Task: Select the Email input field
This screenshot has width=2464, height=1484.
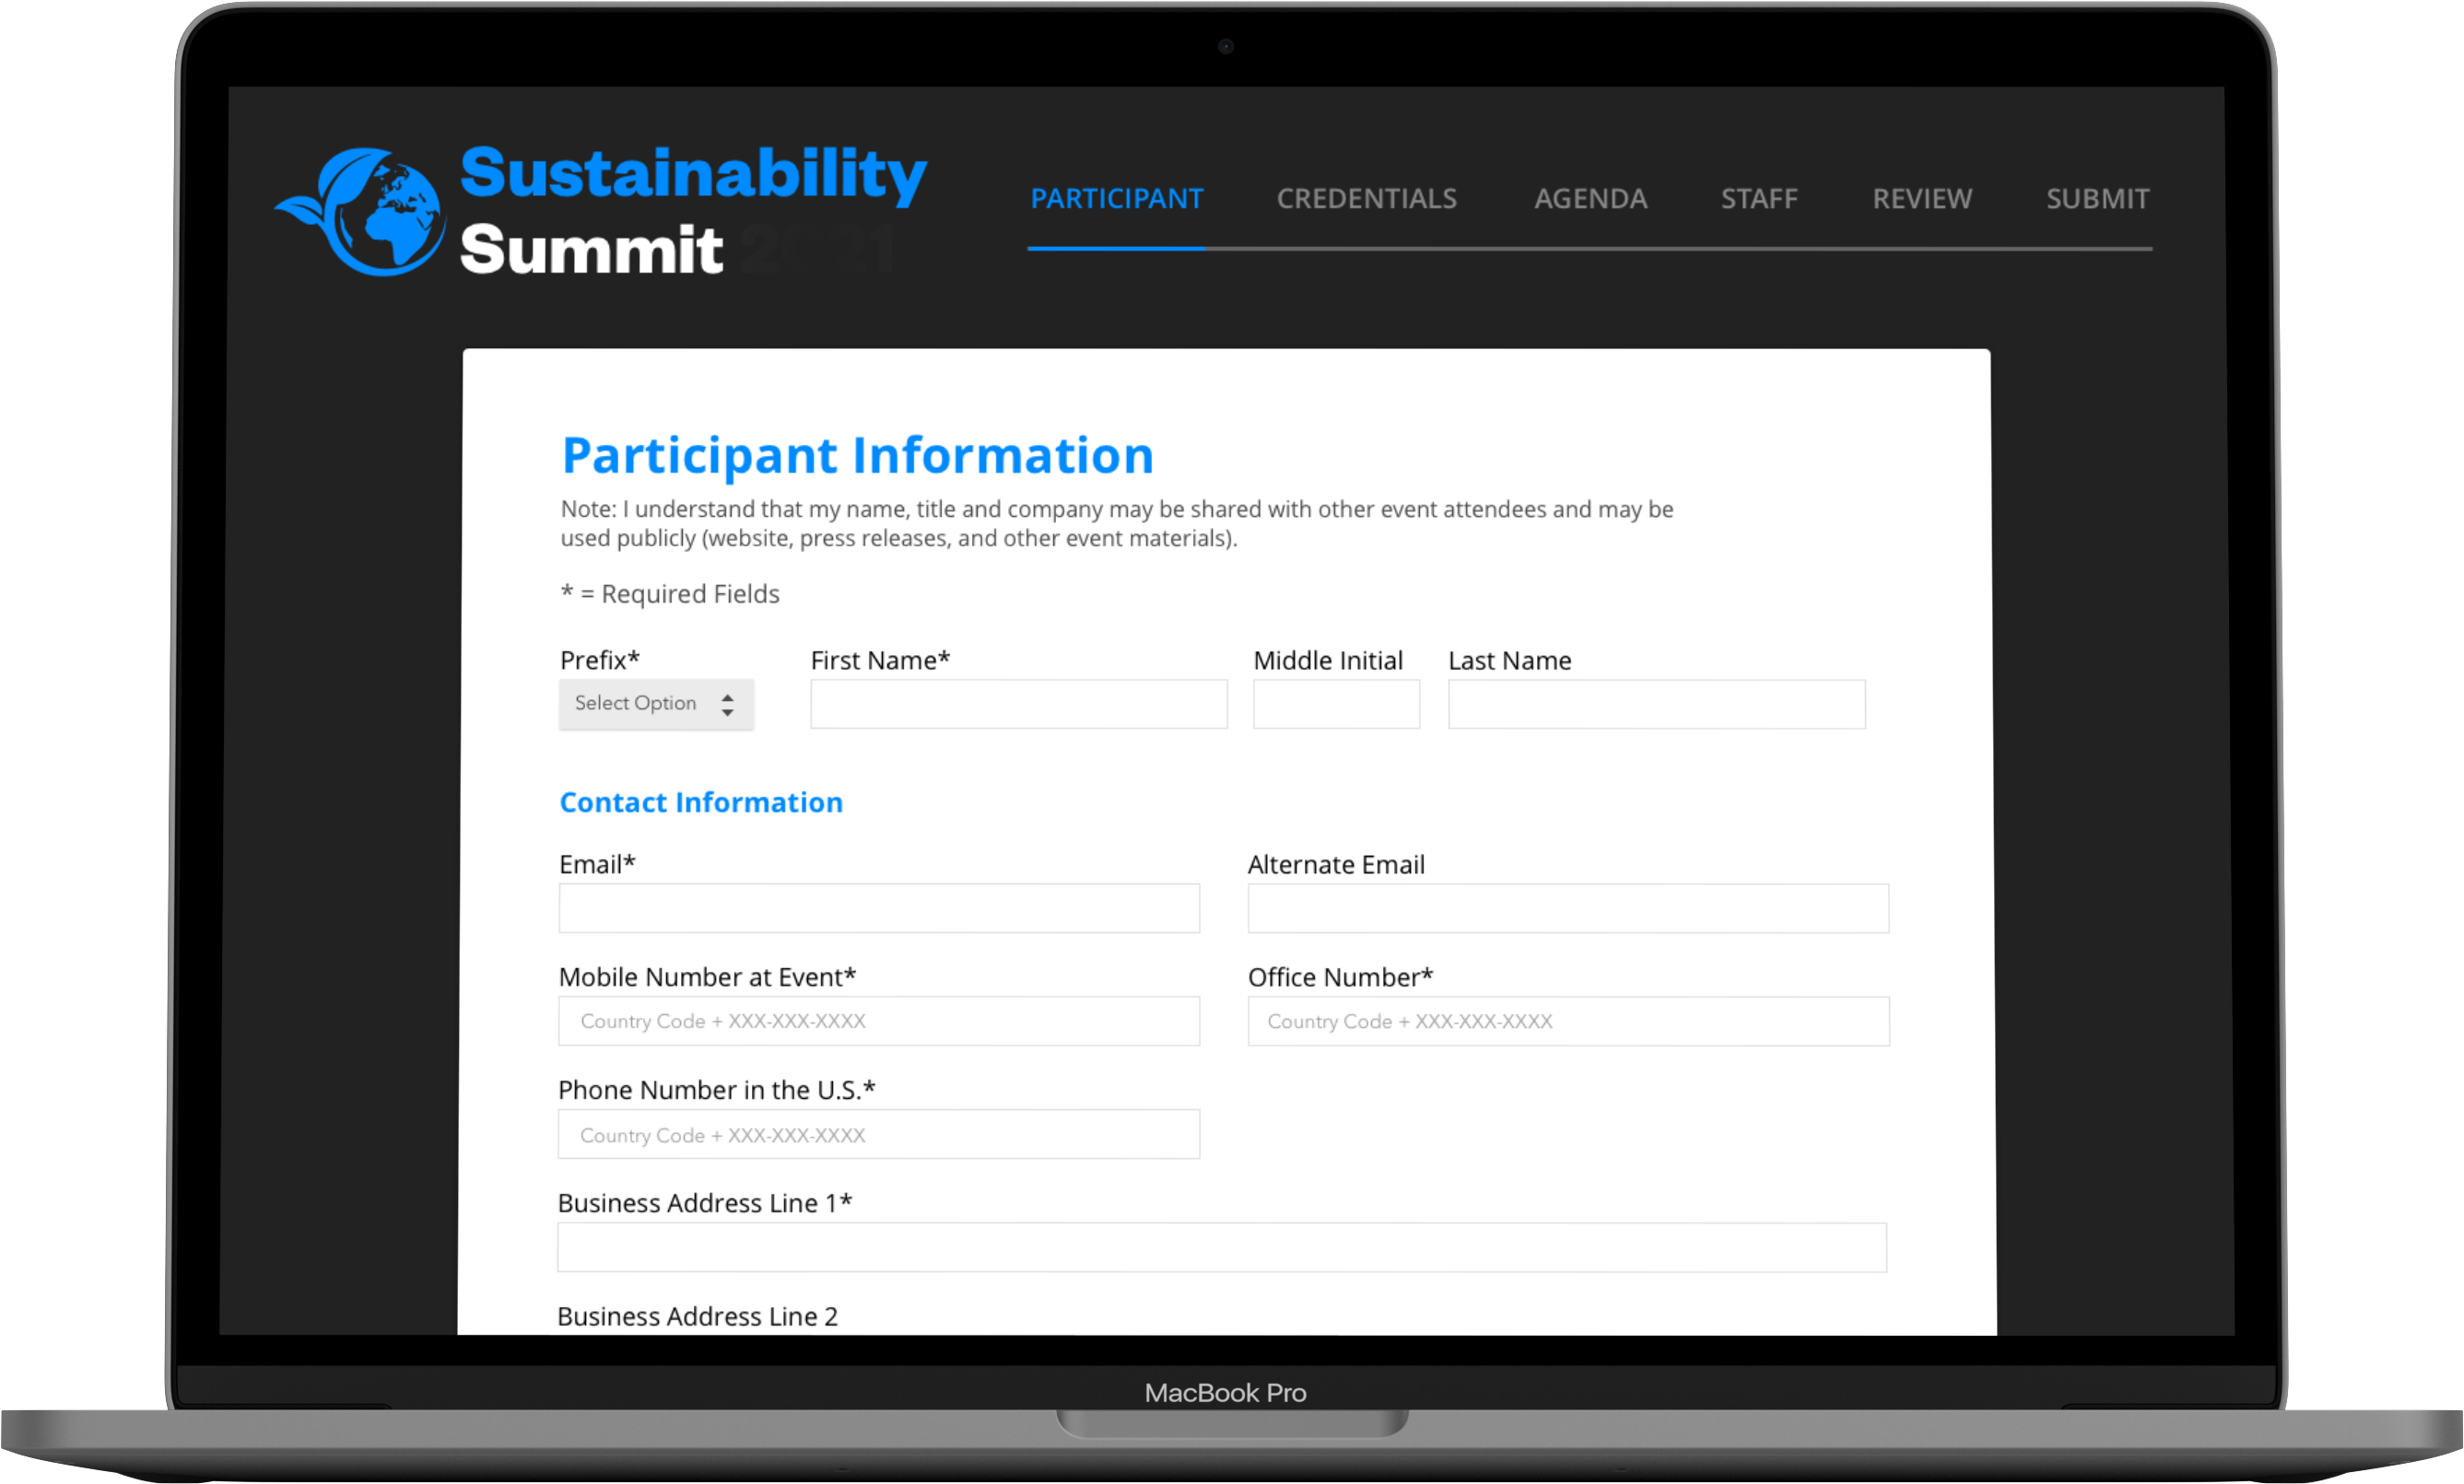Action: click(878, 909)
